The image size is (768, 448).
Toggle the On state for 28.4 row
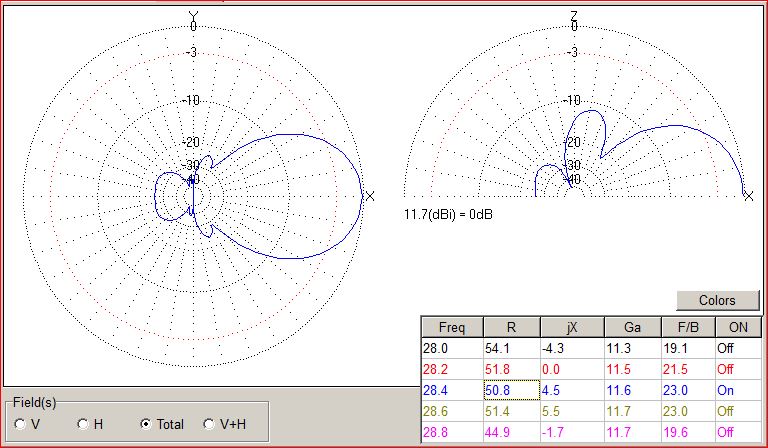(739, 390)
